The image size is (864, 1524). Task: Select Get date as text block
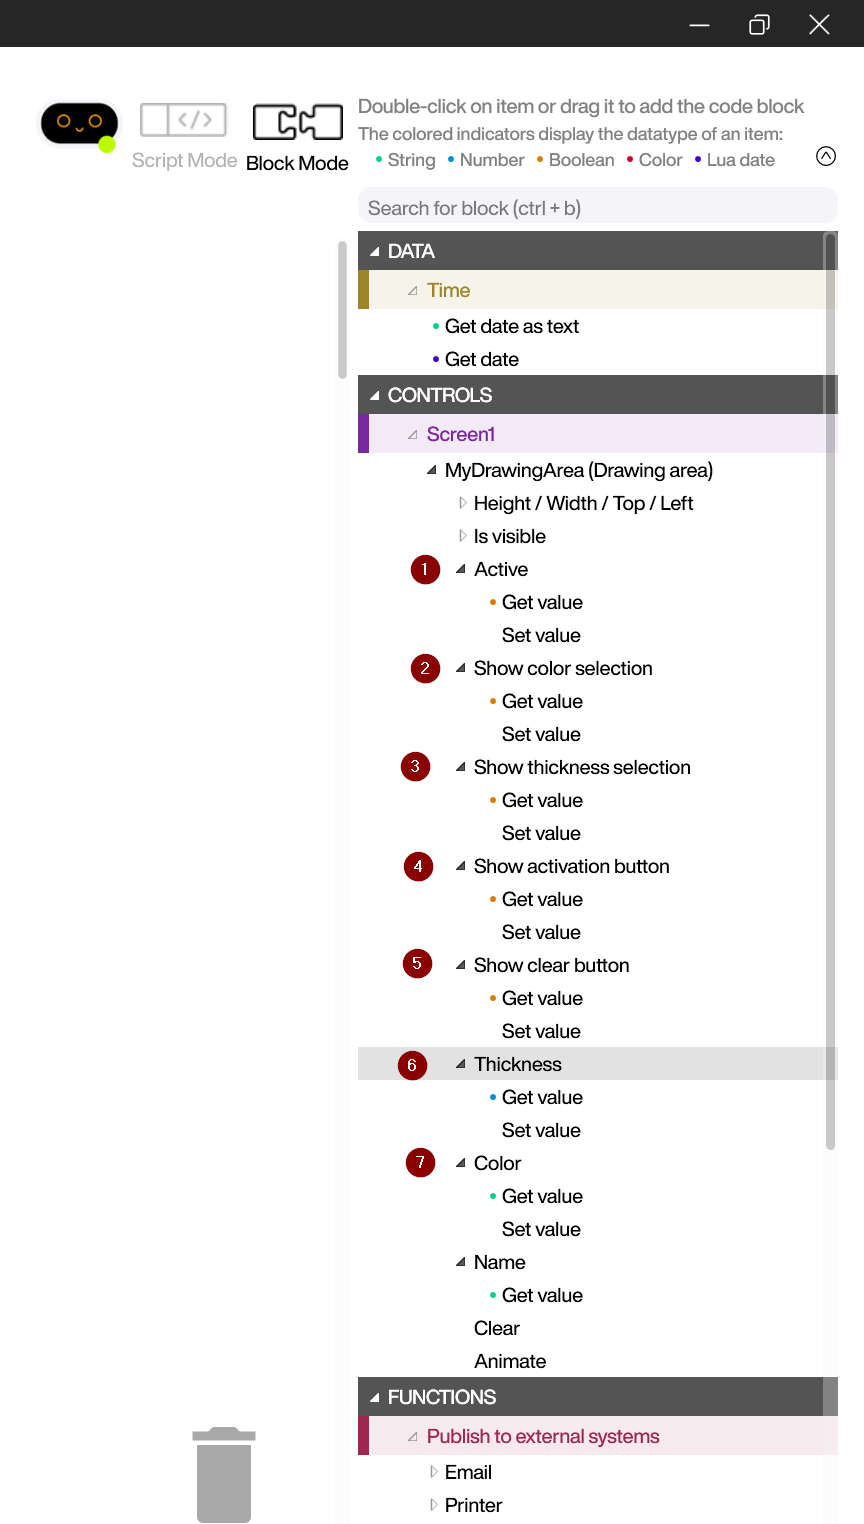click(511, 326)
